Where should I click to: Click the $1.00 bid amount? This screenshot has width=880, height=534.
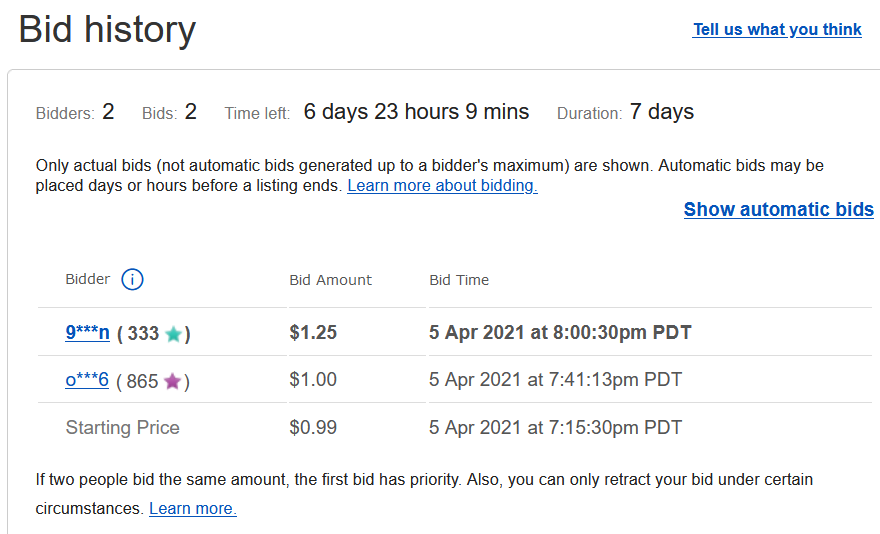click(313, 380)
